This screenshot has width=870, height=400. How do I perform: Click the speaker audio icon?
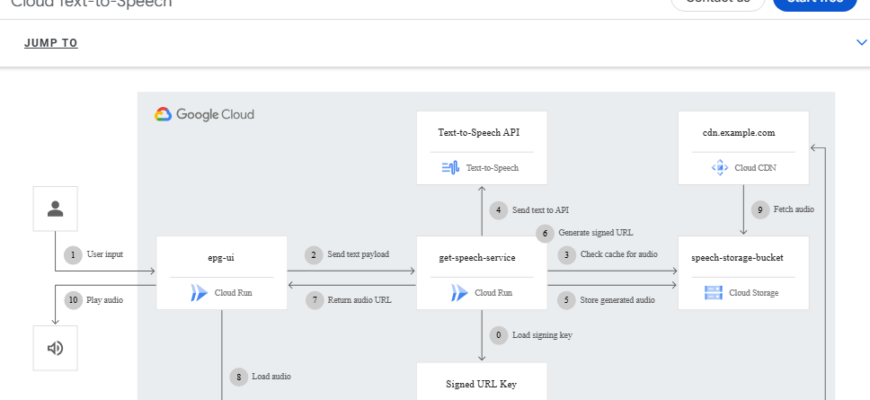point(55,348)
